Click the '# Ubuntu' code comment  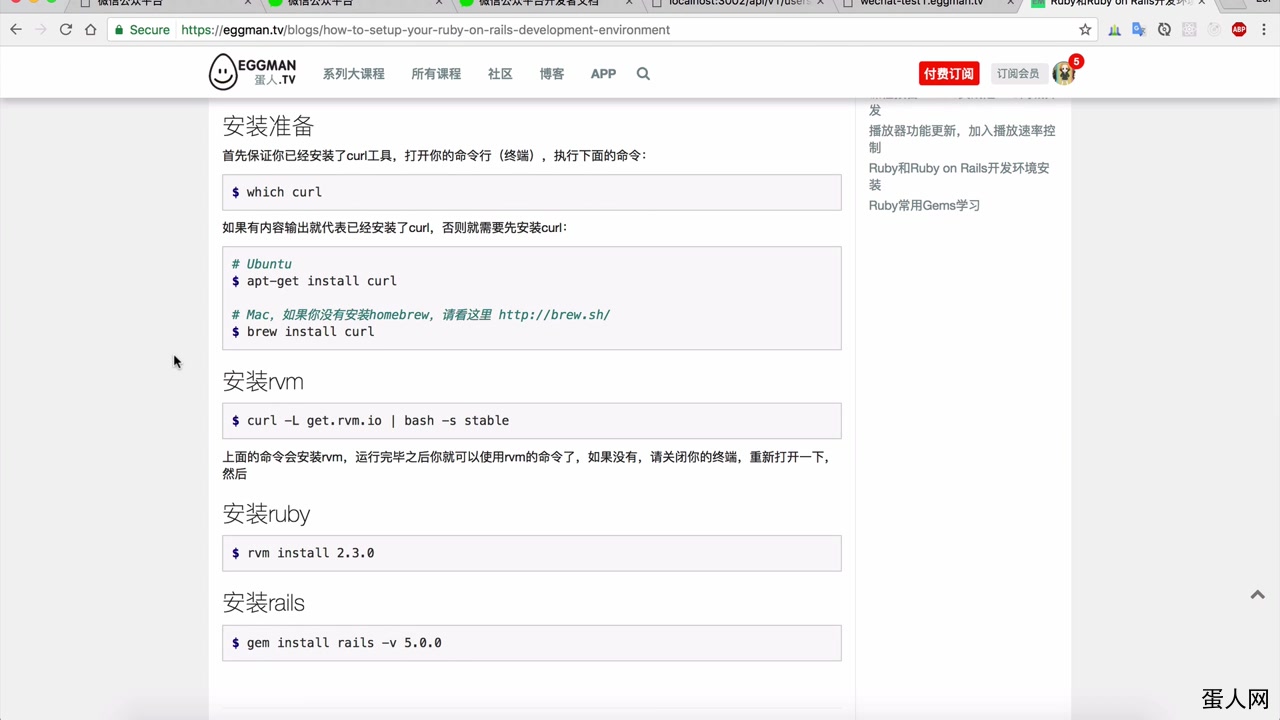coord(262,264)
